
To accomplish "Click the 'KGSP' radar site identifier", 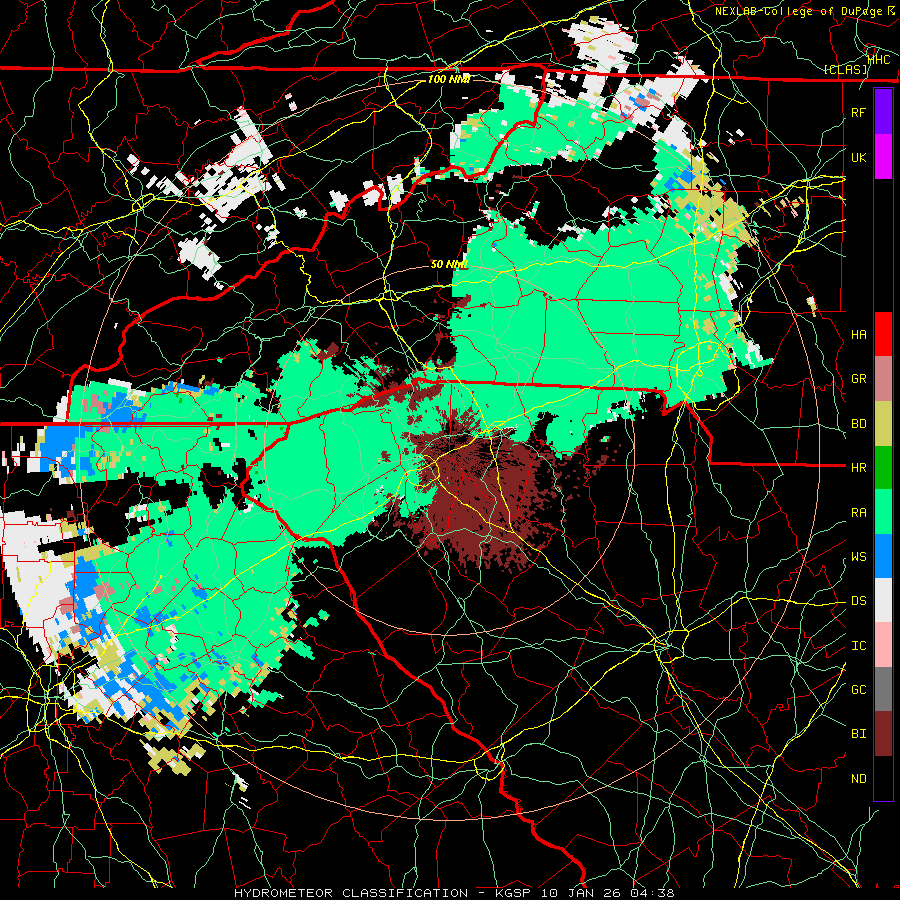I will pyautogui.click(x=514, y=893).
